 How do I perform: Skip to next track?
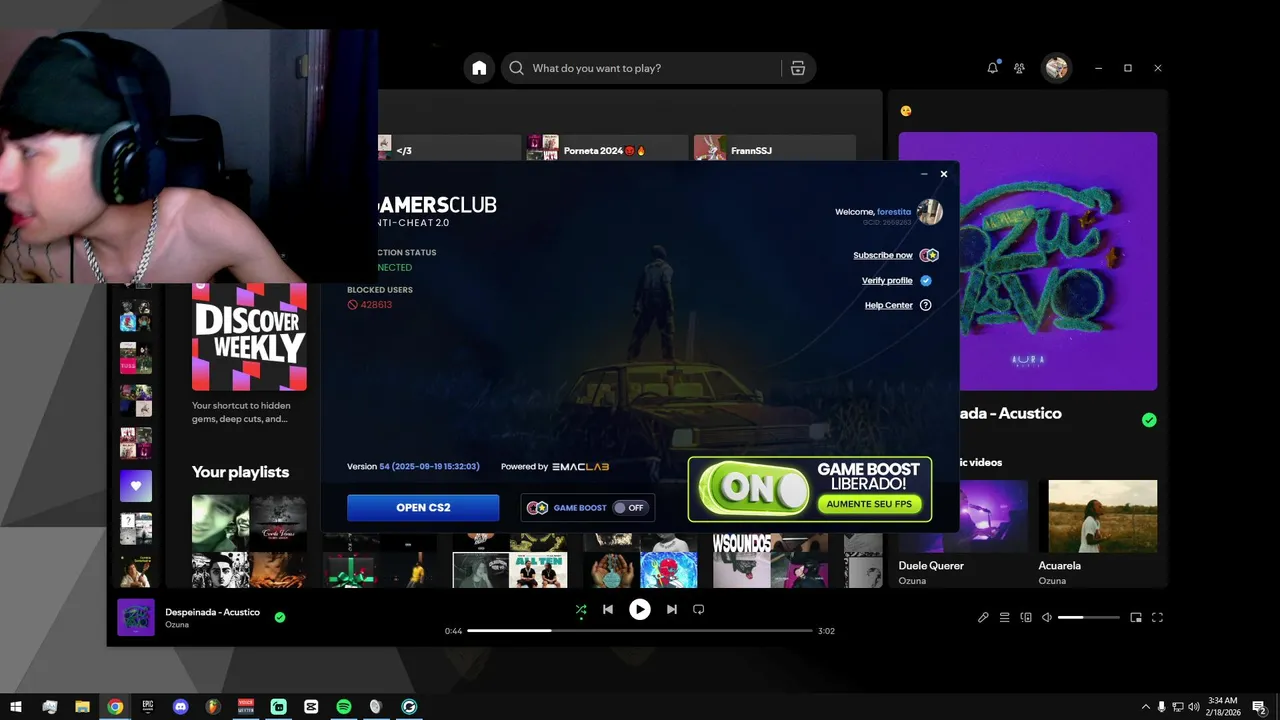point(672,609)
